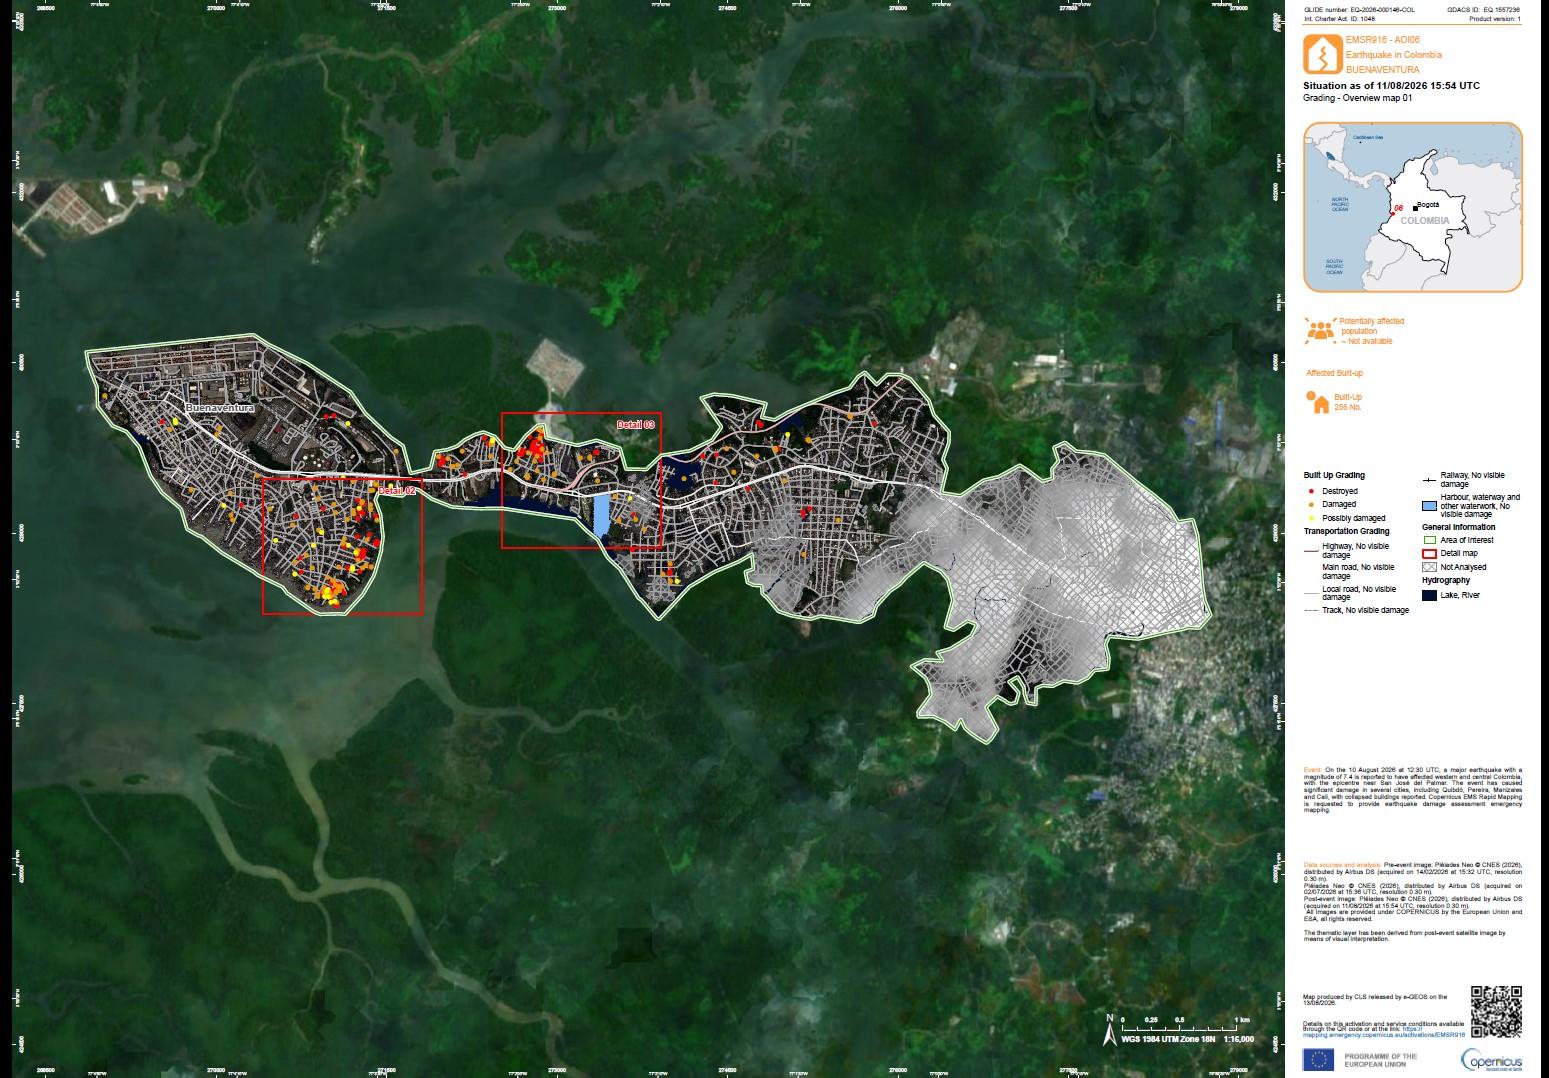Image resolution: width=1549 pixels, height=1078 pixels.
Task: Click the QR code
Action: click(1496, 1011)
